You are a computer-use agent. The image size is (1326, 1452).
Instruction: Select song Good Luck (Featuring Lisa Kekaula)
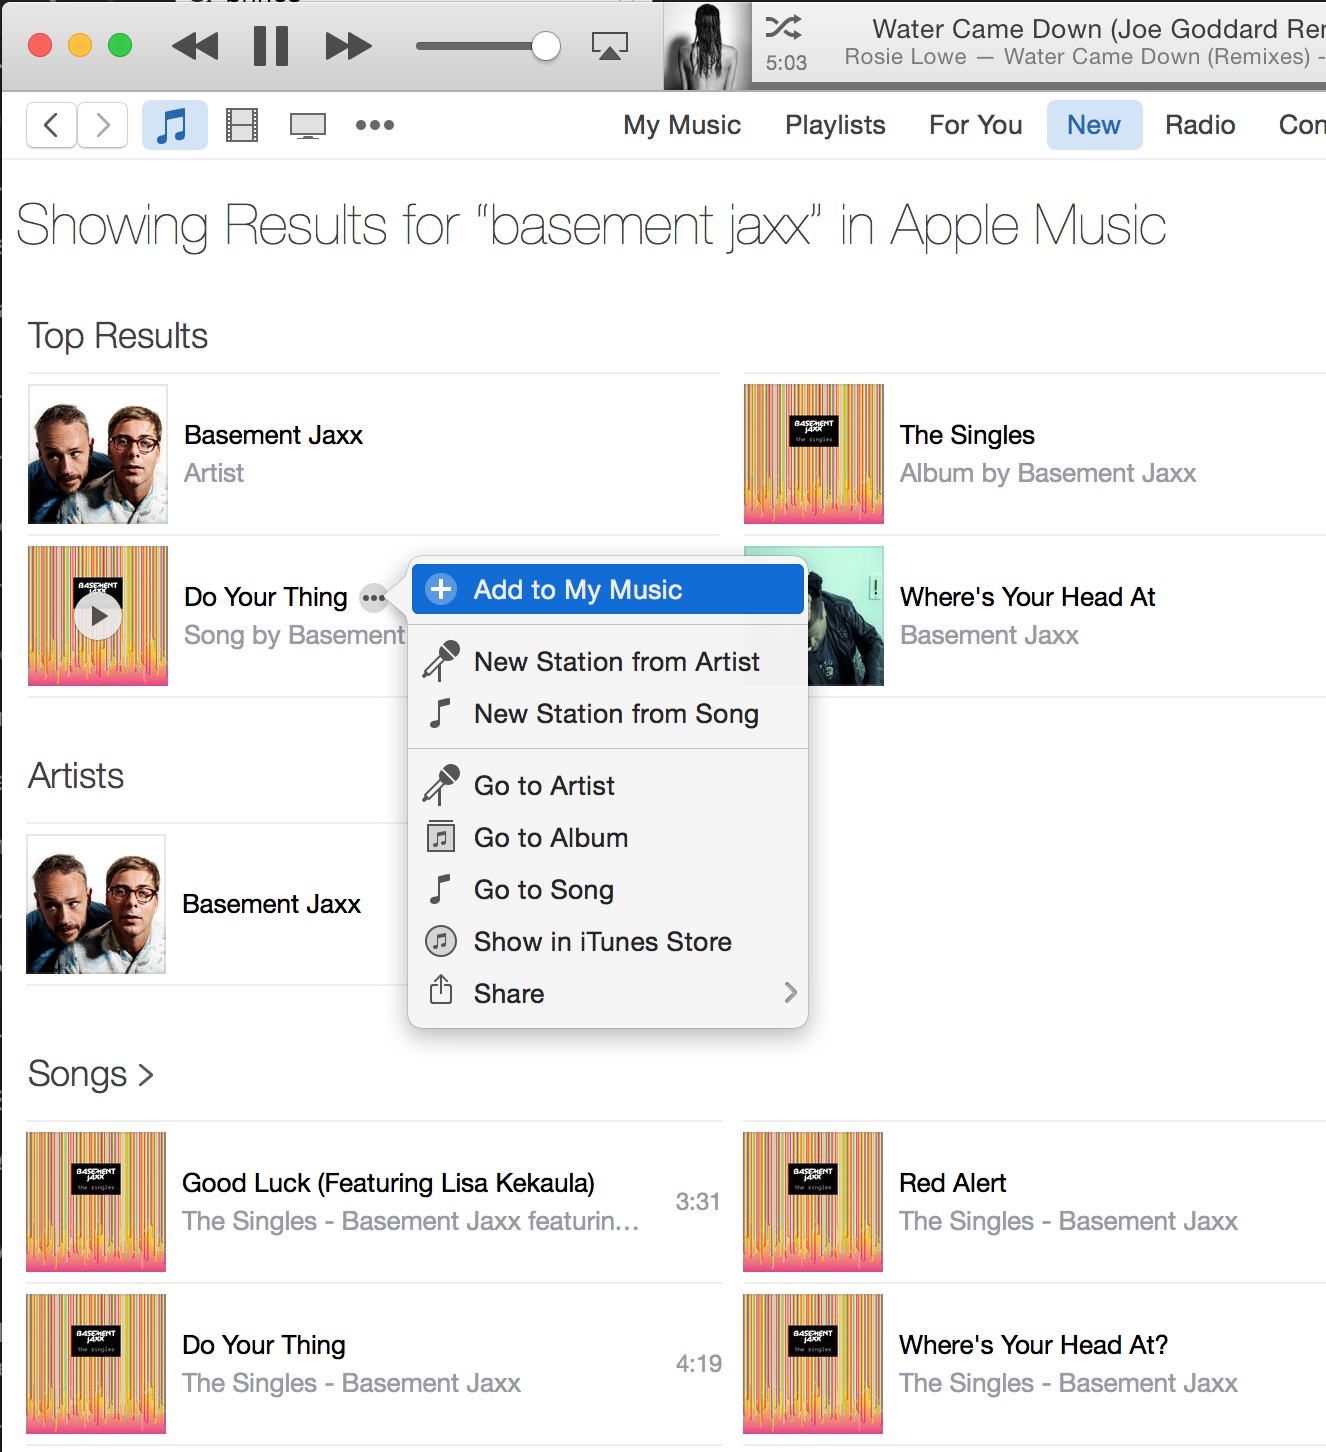point(388,1183)
